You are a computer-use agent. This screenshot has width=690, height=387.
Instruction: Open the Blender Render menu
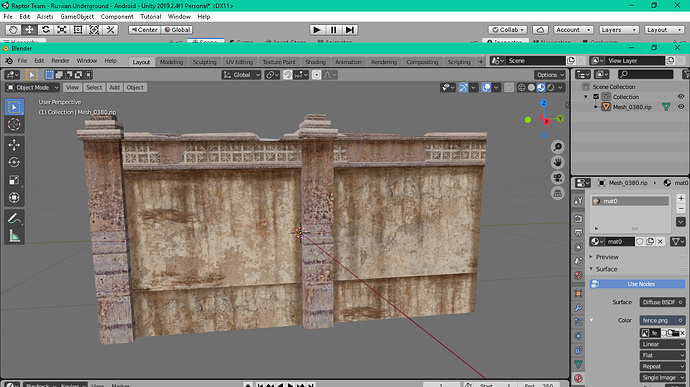pos(60,61)
